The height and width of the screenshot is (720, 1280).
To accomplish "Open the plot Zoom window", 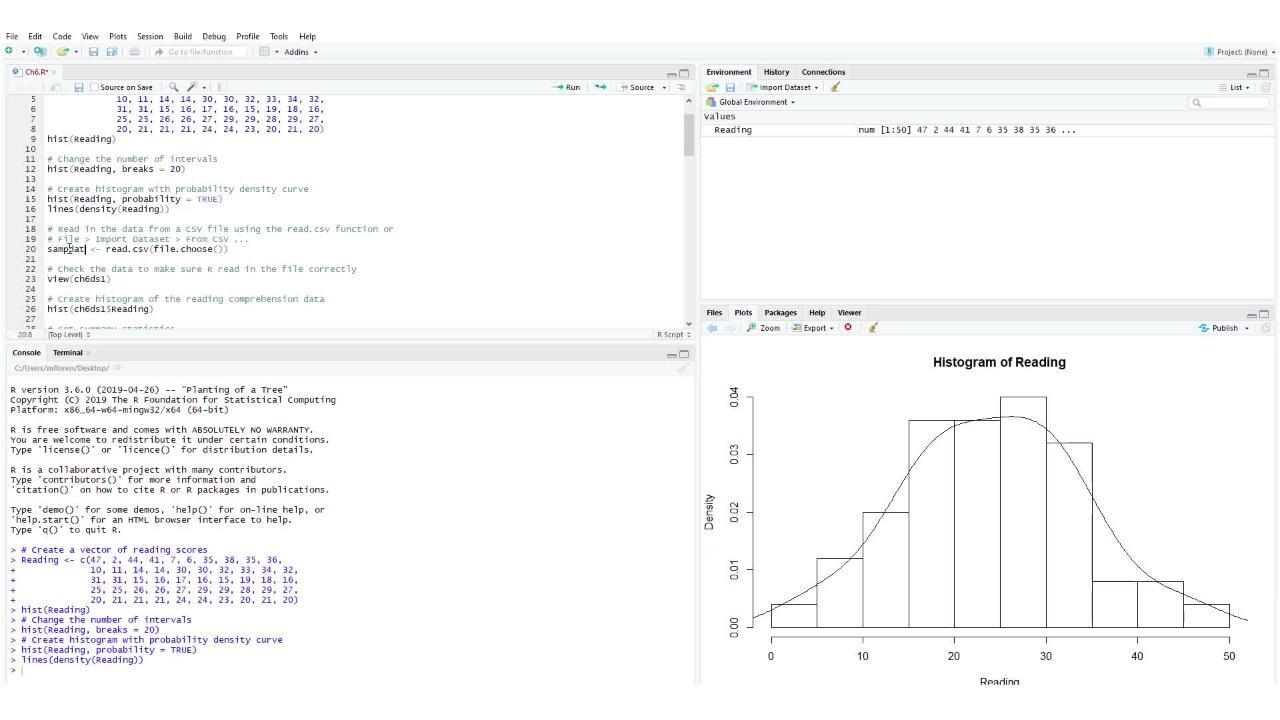I will tap(763, 328).
